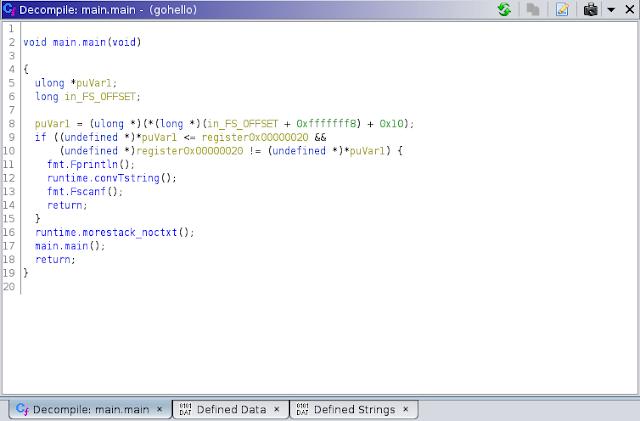640x421 pixels.
Task: Click the void return type on line 2
Action: [35, 42]
